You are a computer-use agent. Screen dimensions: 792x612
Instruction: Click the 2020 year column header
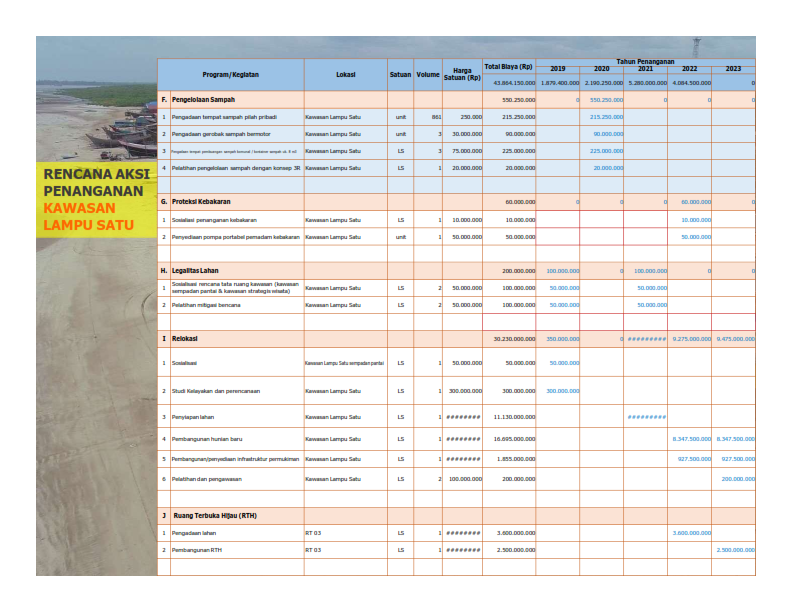tap(602, 69)
